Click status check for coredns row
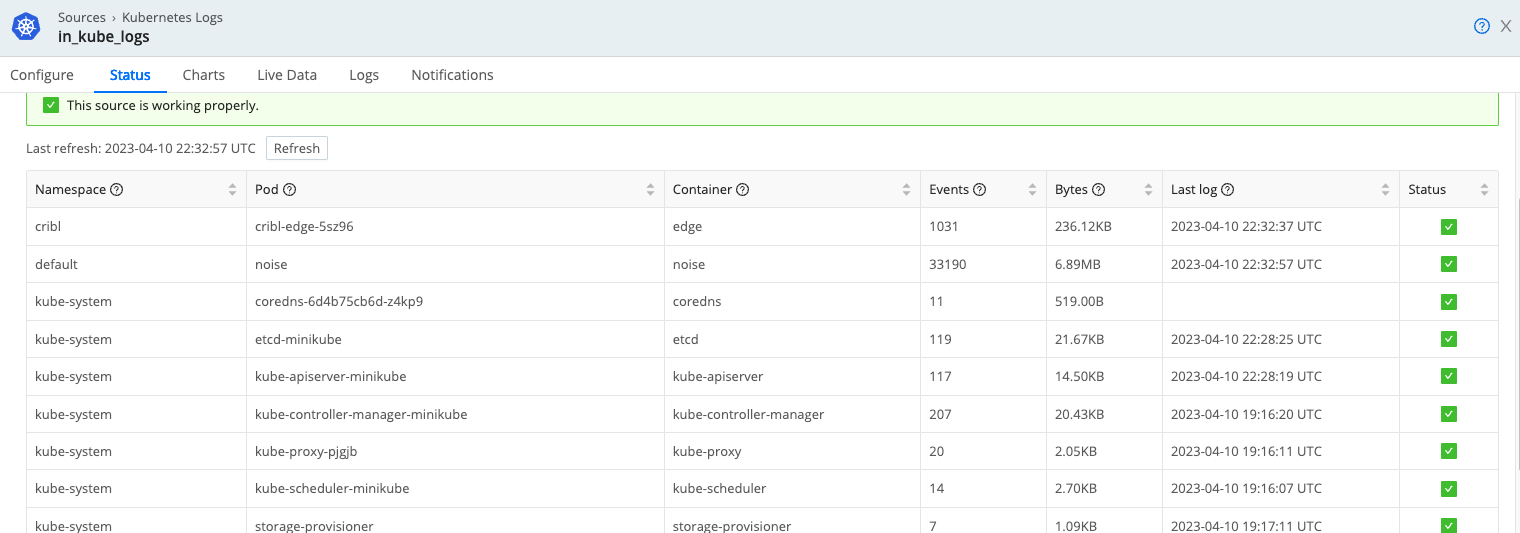 (1449, 302)
